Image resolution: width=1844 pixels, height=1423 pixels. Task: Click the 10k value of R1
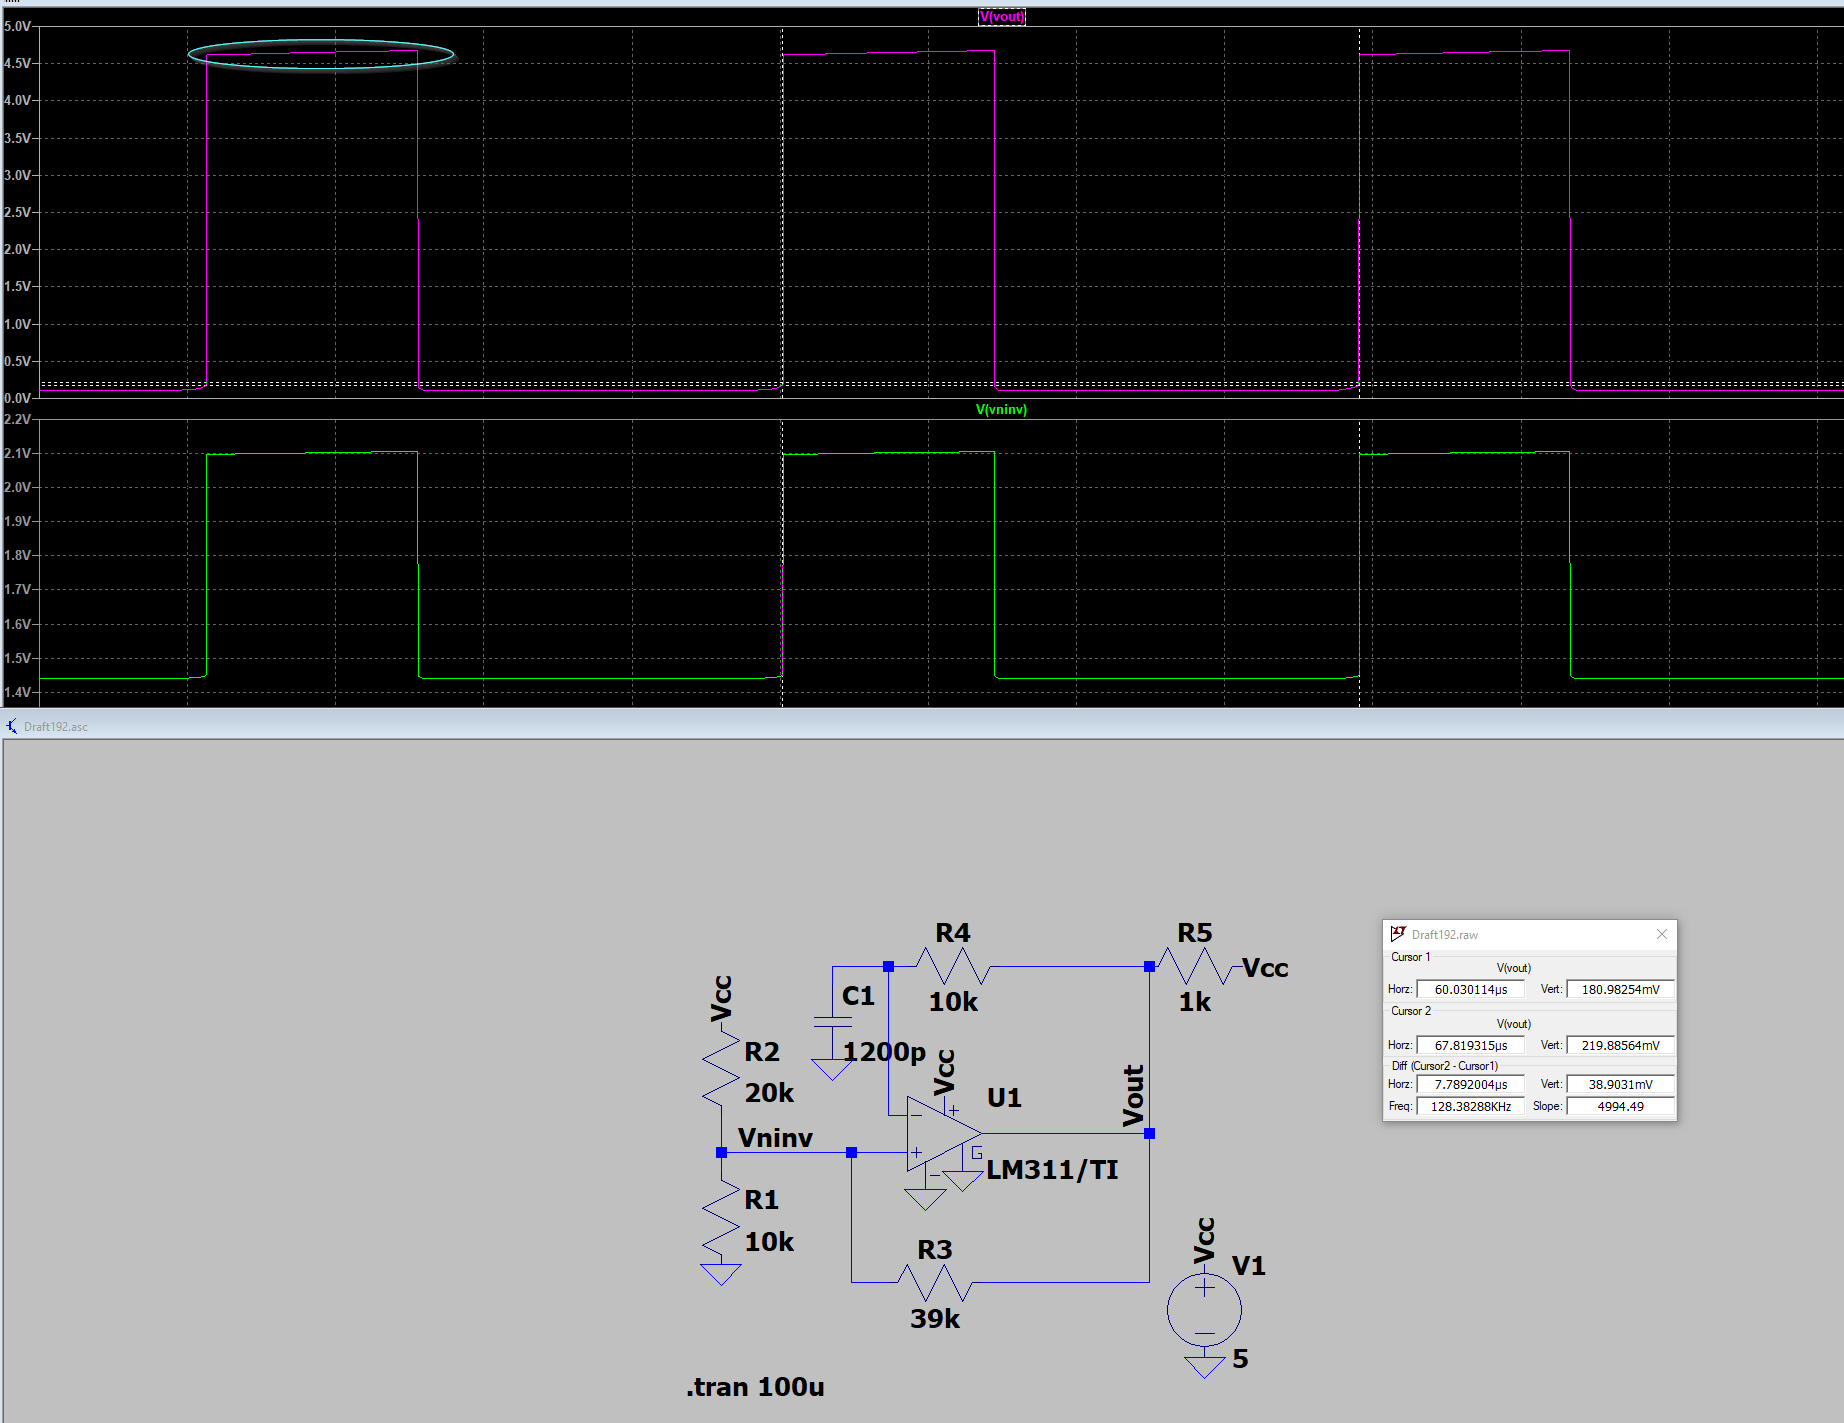pyautogui.click(x=769, y=1242)
